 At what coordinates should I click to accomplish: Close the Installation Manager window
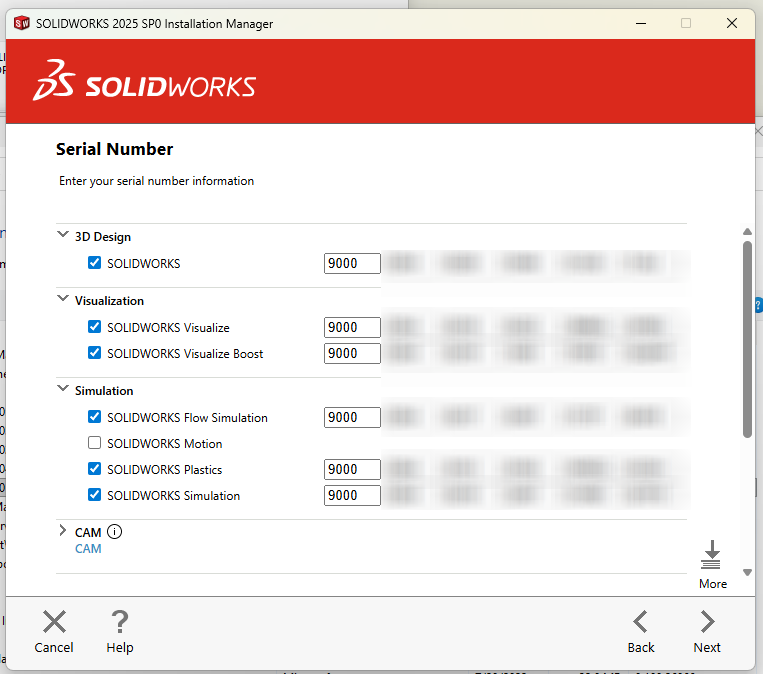[x=731, y=23]
